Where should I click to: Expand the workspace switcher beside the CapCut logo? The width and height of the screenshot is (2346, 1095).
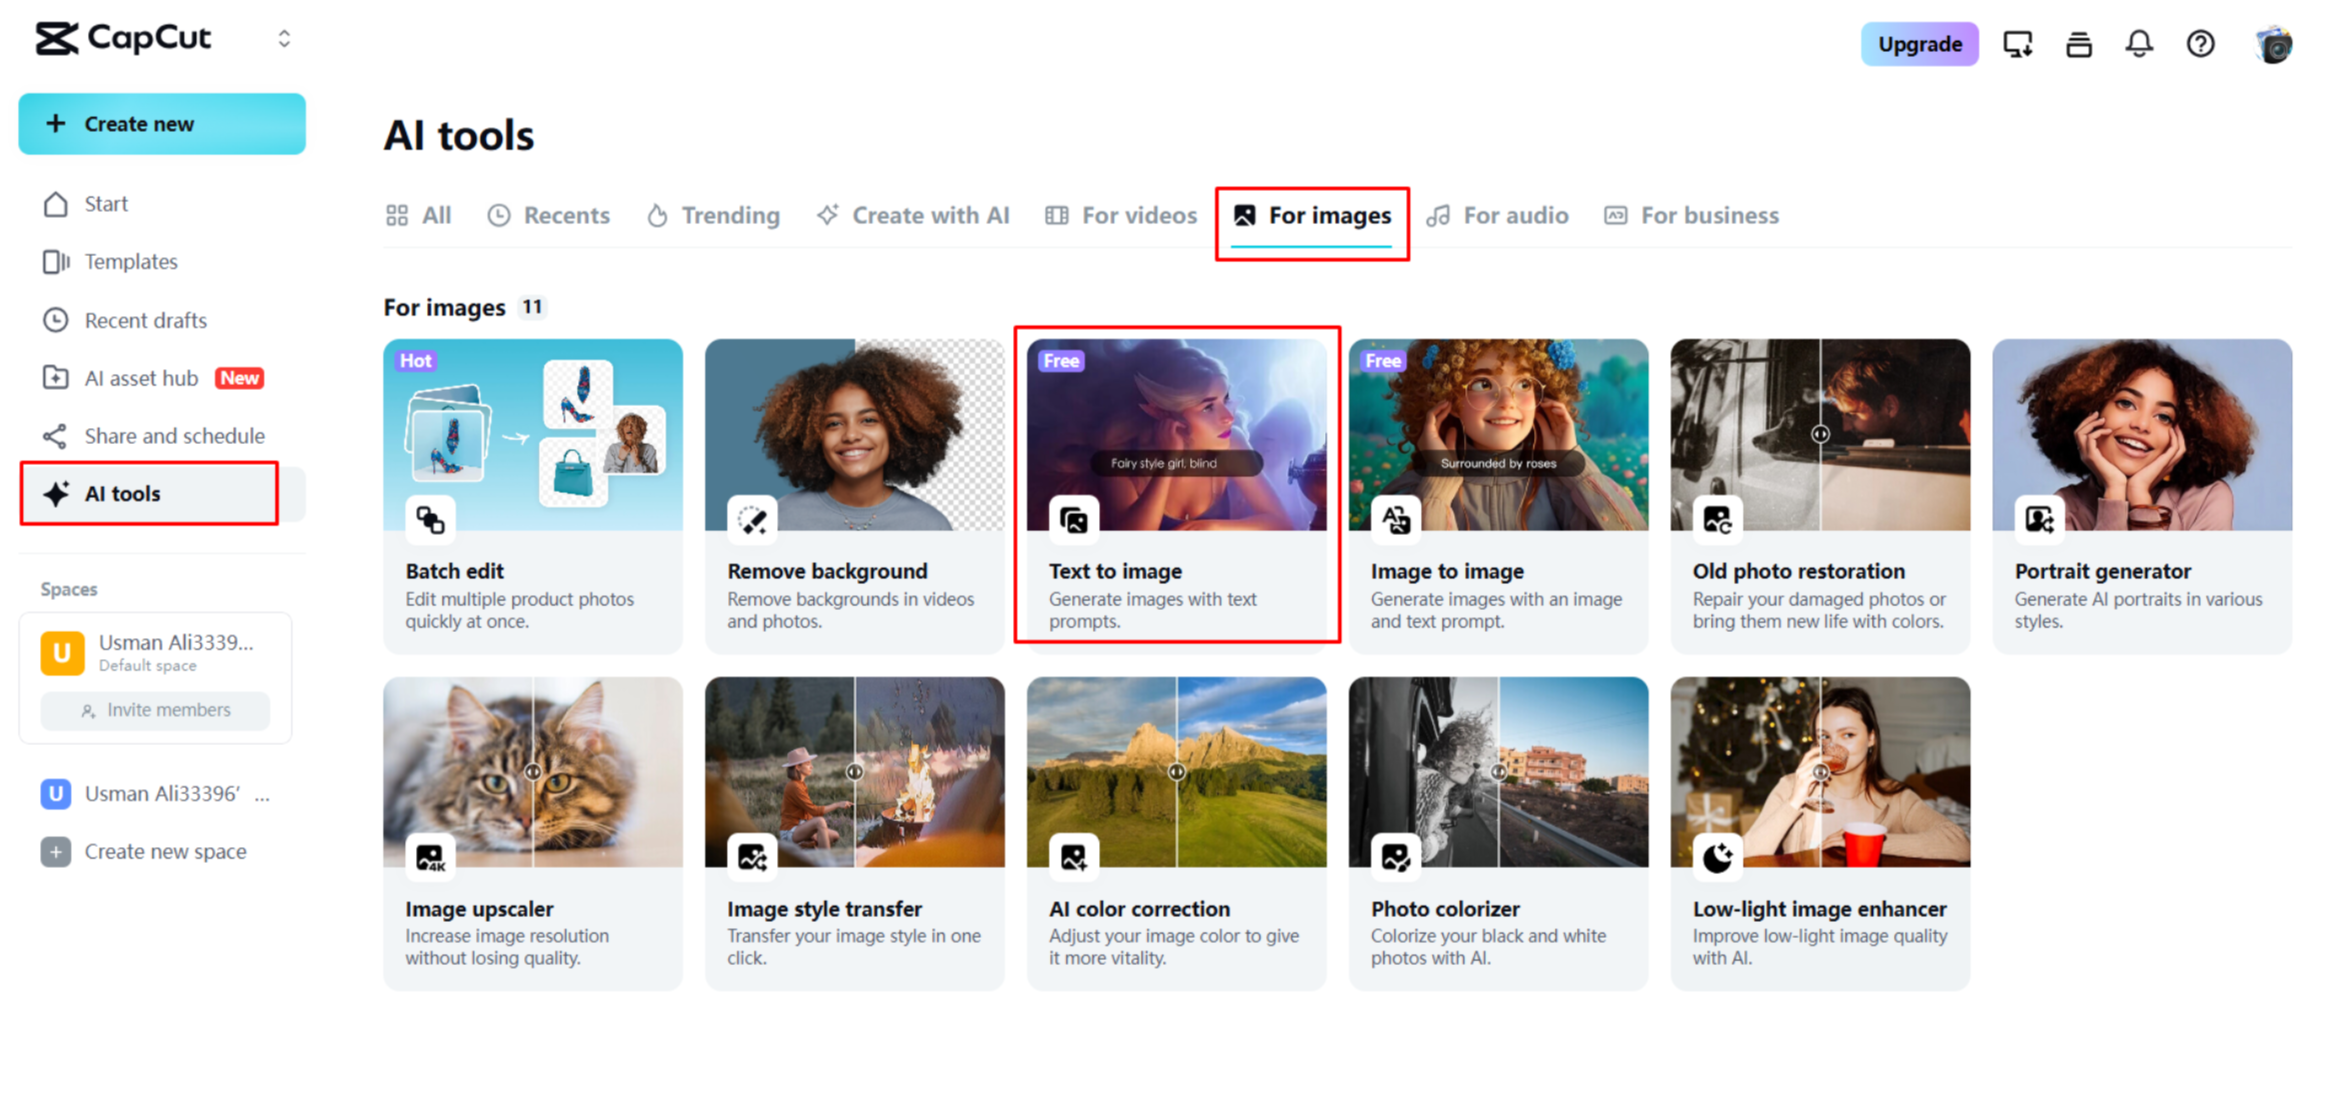pyautogui.click(x=285, y=38)
